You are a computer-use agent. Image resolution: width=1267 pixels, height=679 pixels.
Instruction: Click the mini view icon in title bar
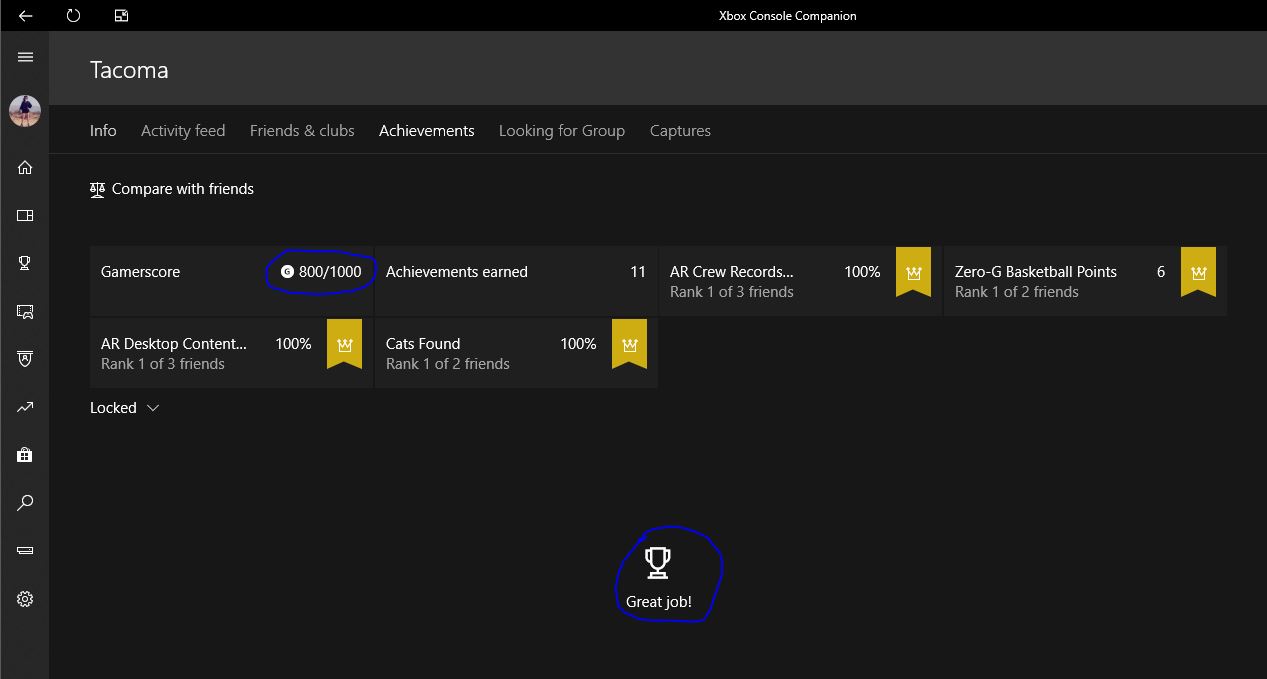(121, 16)
